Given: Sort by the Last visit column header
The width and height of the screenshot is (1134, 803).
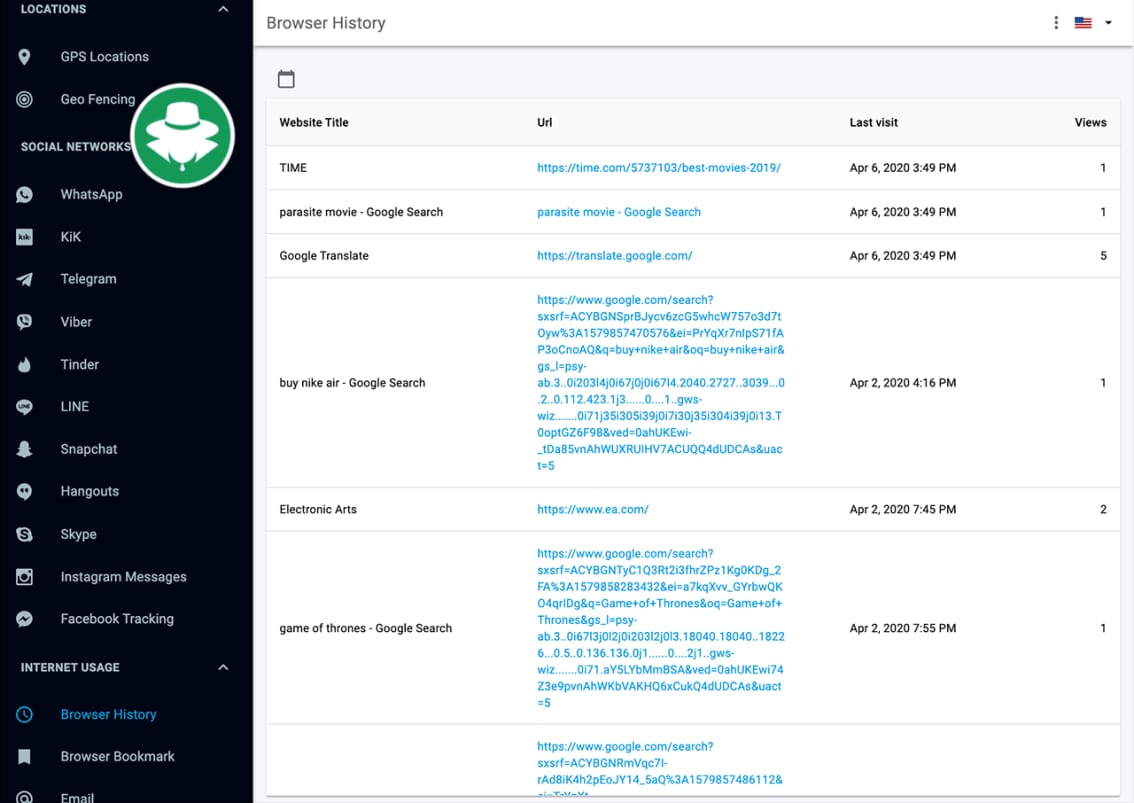Looking at the screenshot, I should pyautogui.click(x=873, y=123).
